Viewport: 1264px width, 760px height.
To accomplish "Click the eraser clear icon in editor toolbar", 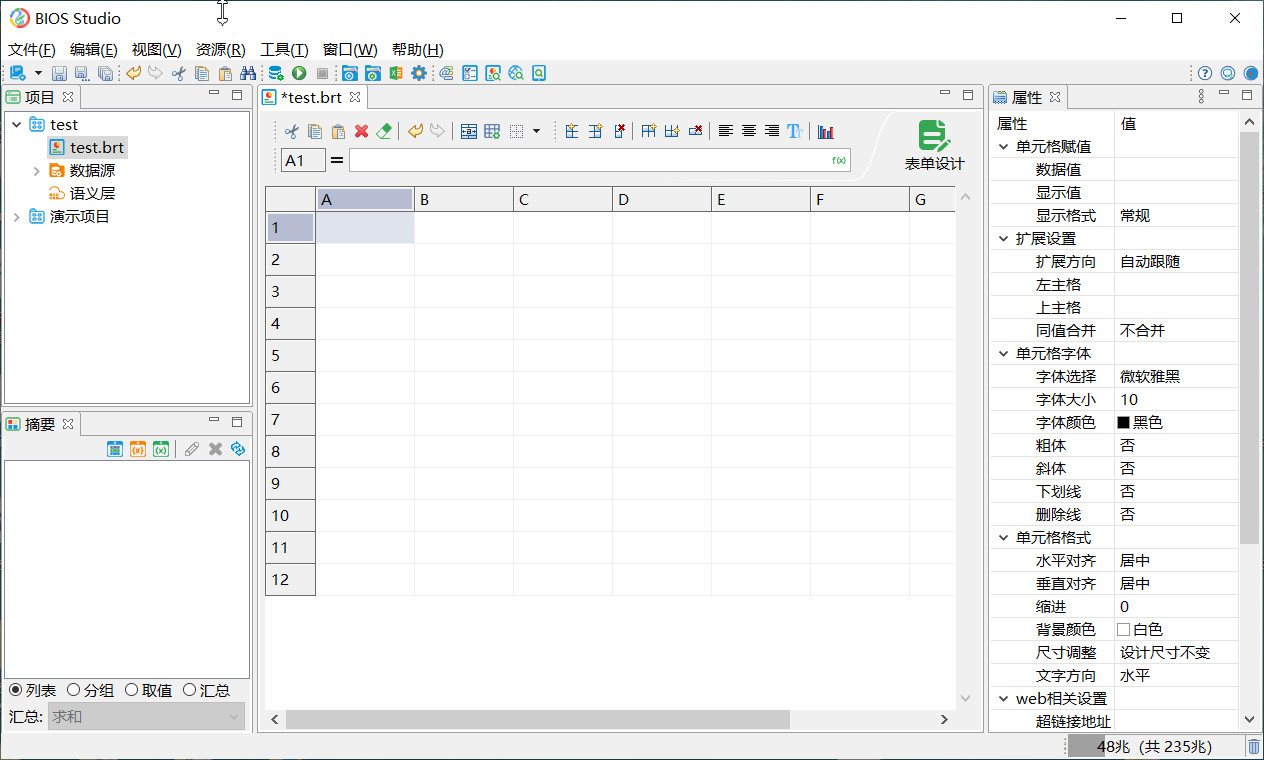I will point(384,131).
